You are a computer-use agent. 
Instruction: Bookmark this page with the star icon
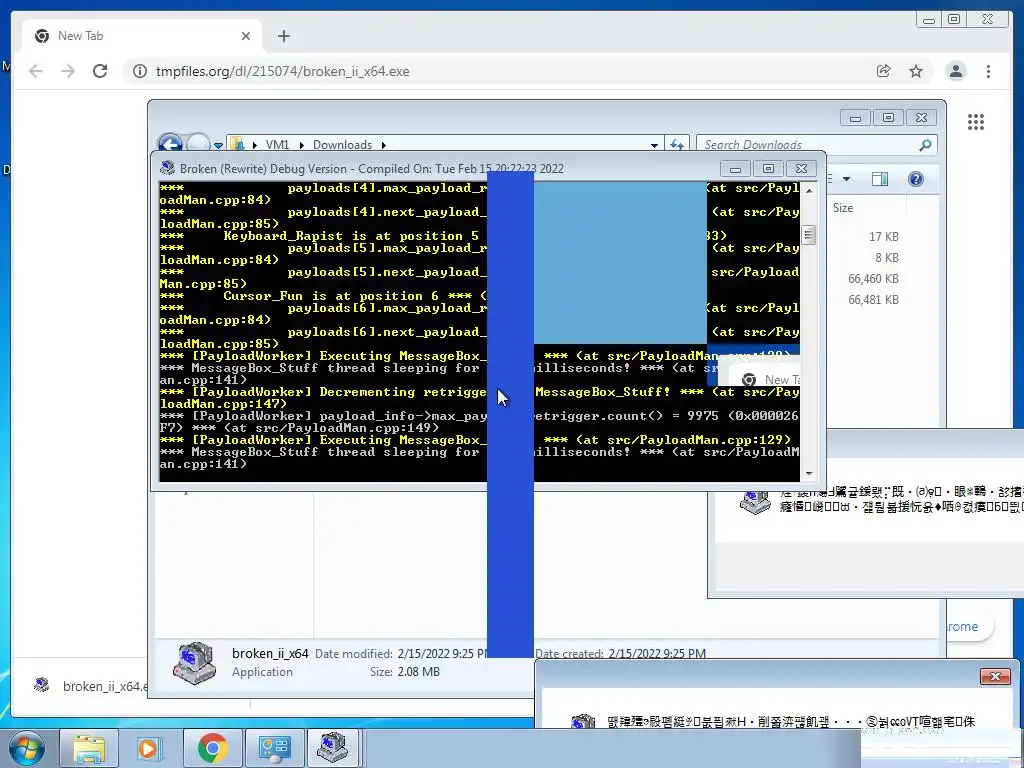(916, 71)
